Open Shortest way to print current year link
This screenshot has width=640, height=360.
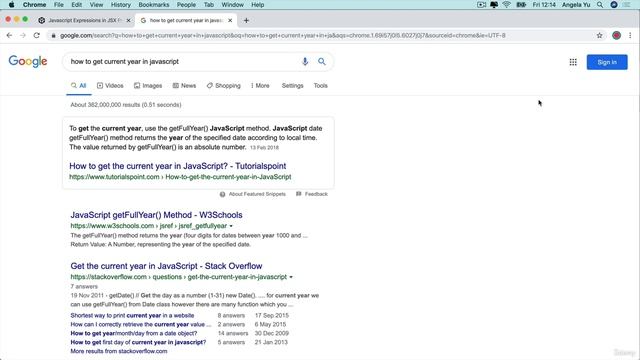point(132,316)
